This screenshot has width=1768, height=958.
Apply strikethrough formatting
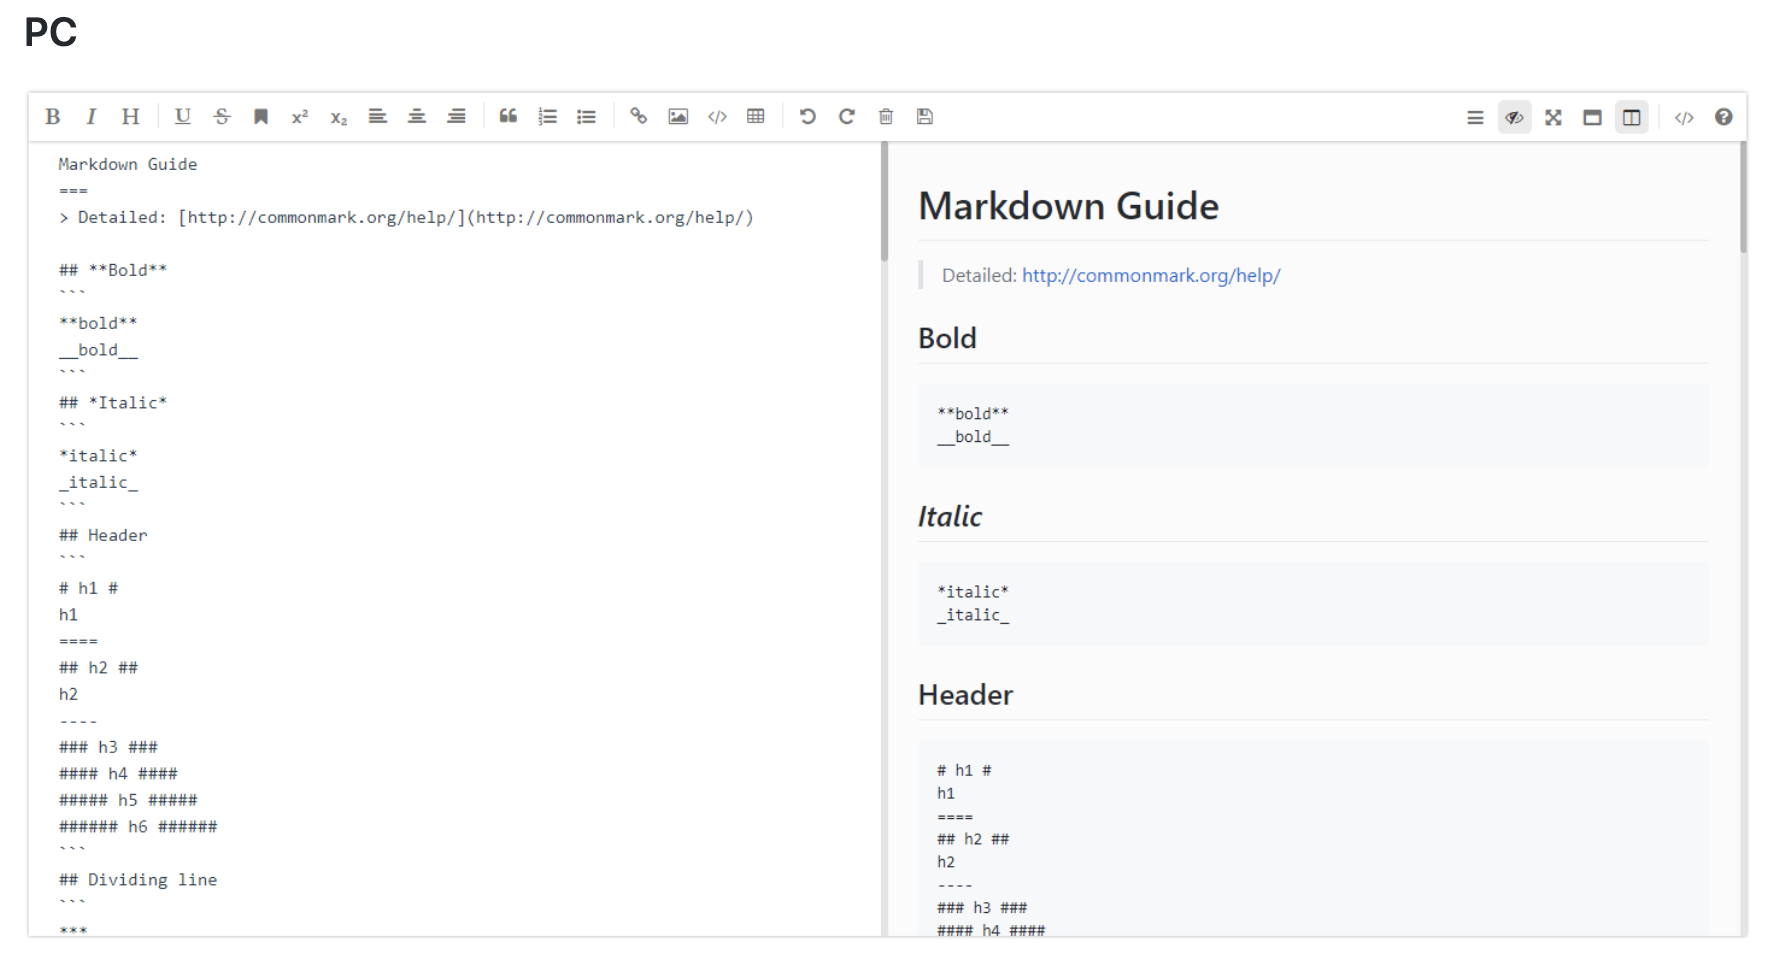(x=222, y=117)
